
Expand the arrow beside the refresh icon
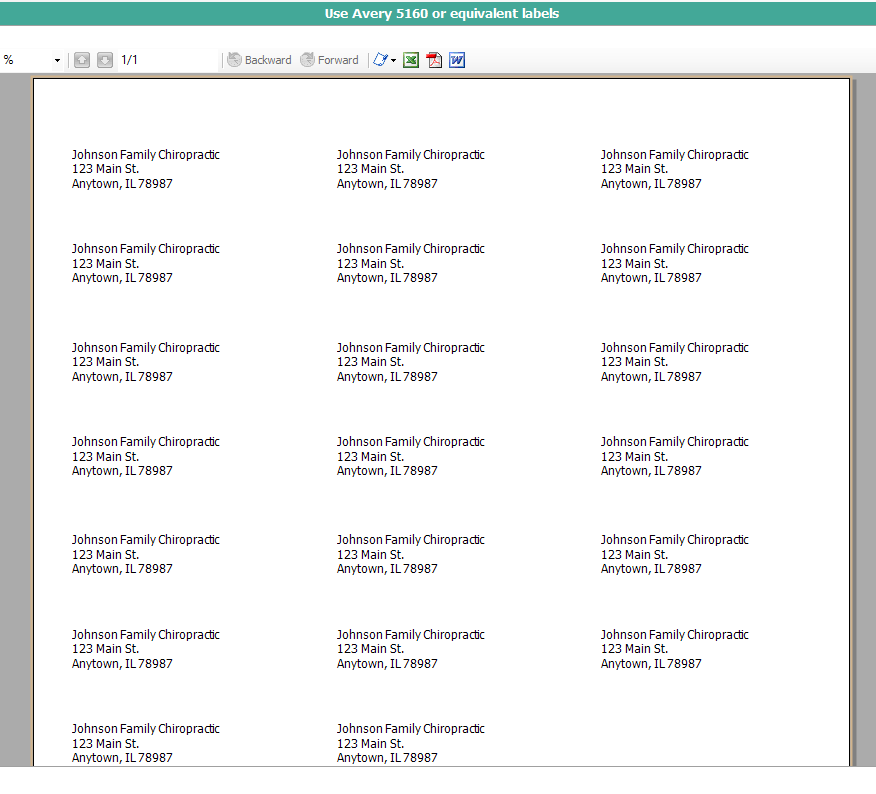click(x=394, y=61)
